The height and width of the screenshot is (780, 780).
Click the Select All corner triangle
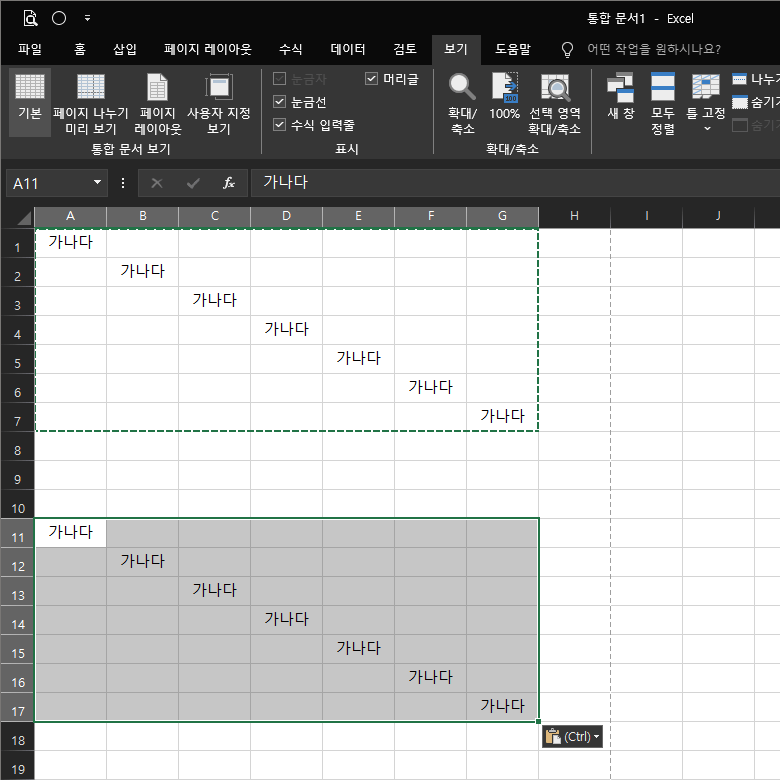pyautogui.click(x=24, y=218)
